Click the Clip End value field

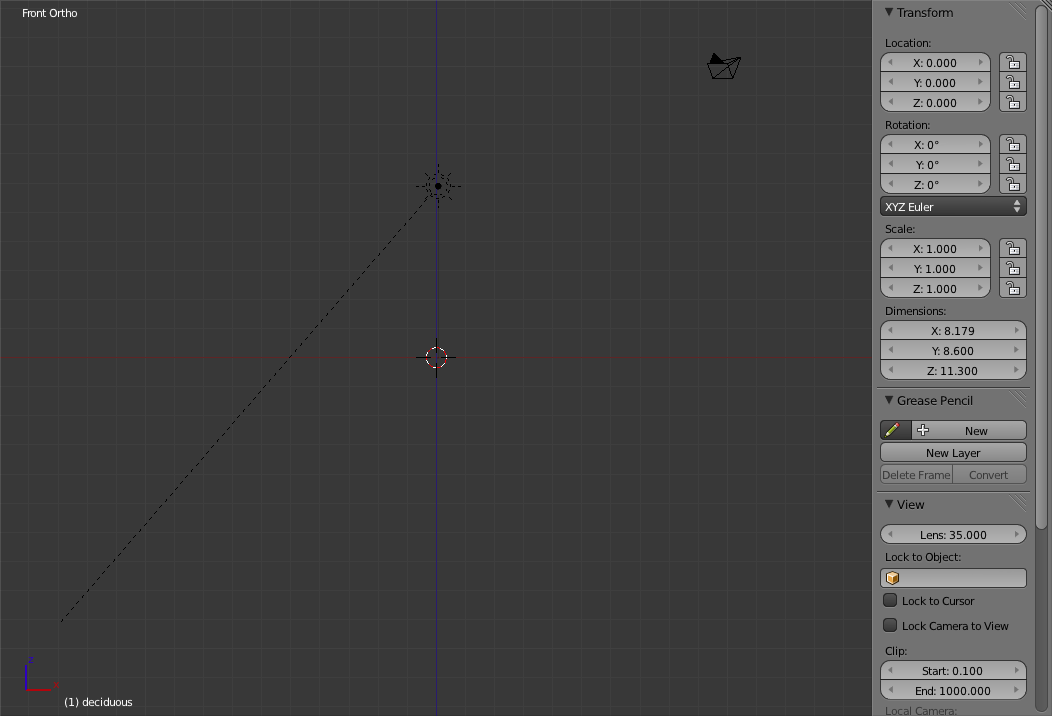(x=953, y=691)
